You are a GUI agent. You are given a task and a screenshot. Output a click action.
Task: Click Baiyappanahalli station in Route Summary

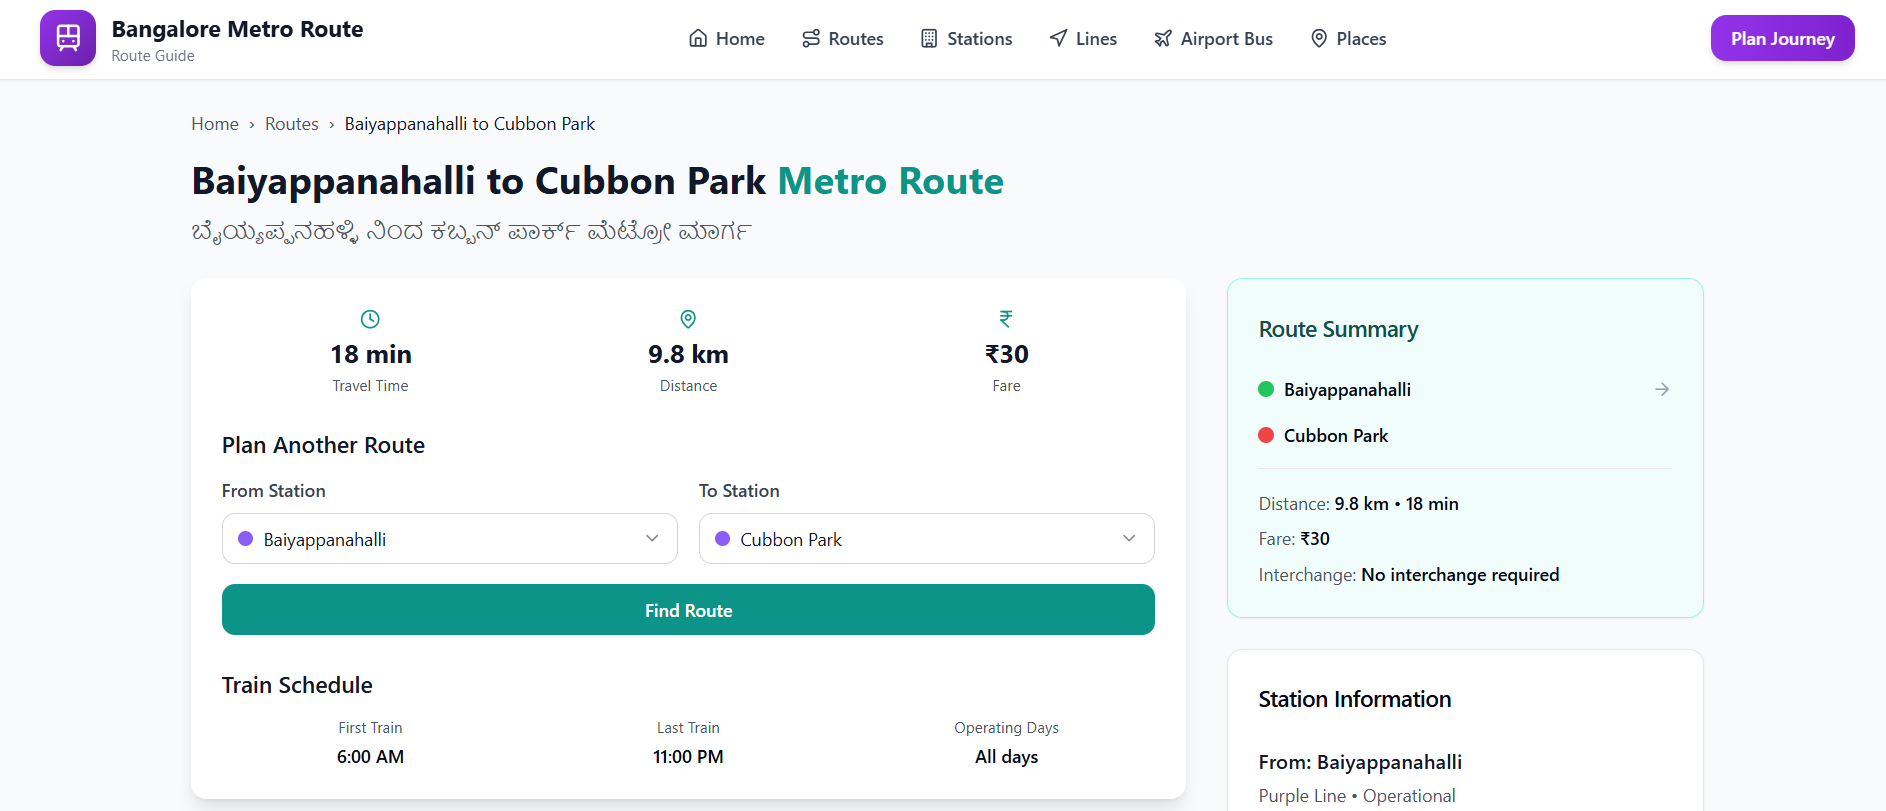pyautogui.click(x=1347, y=389)
